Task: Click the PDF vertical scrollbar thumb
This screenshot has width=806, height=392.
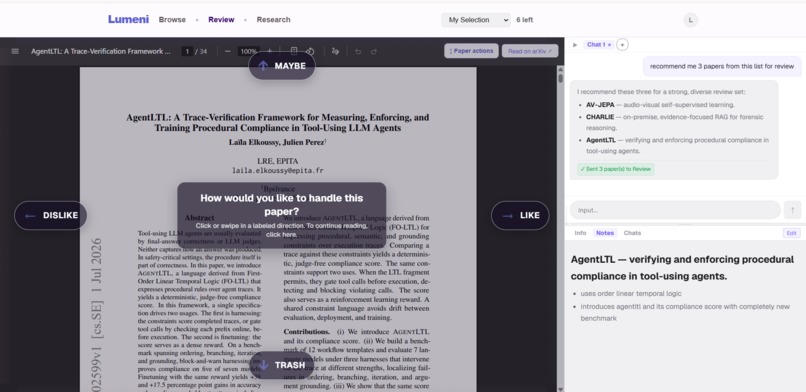Action: [x=560, y=79]
